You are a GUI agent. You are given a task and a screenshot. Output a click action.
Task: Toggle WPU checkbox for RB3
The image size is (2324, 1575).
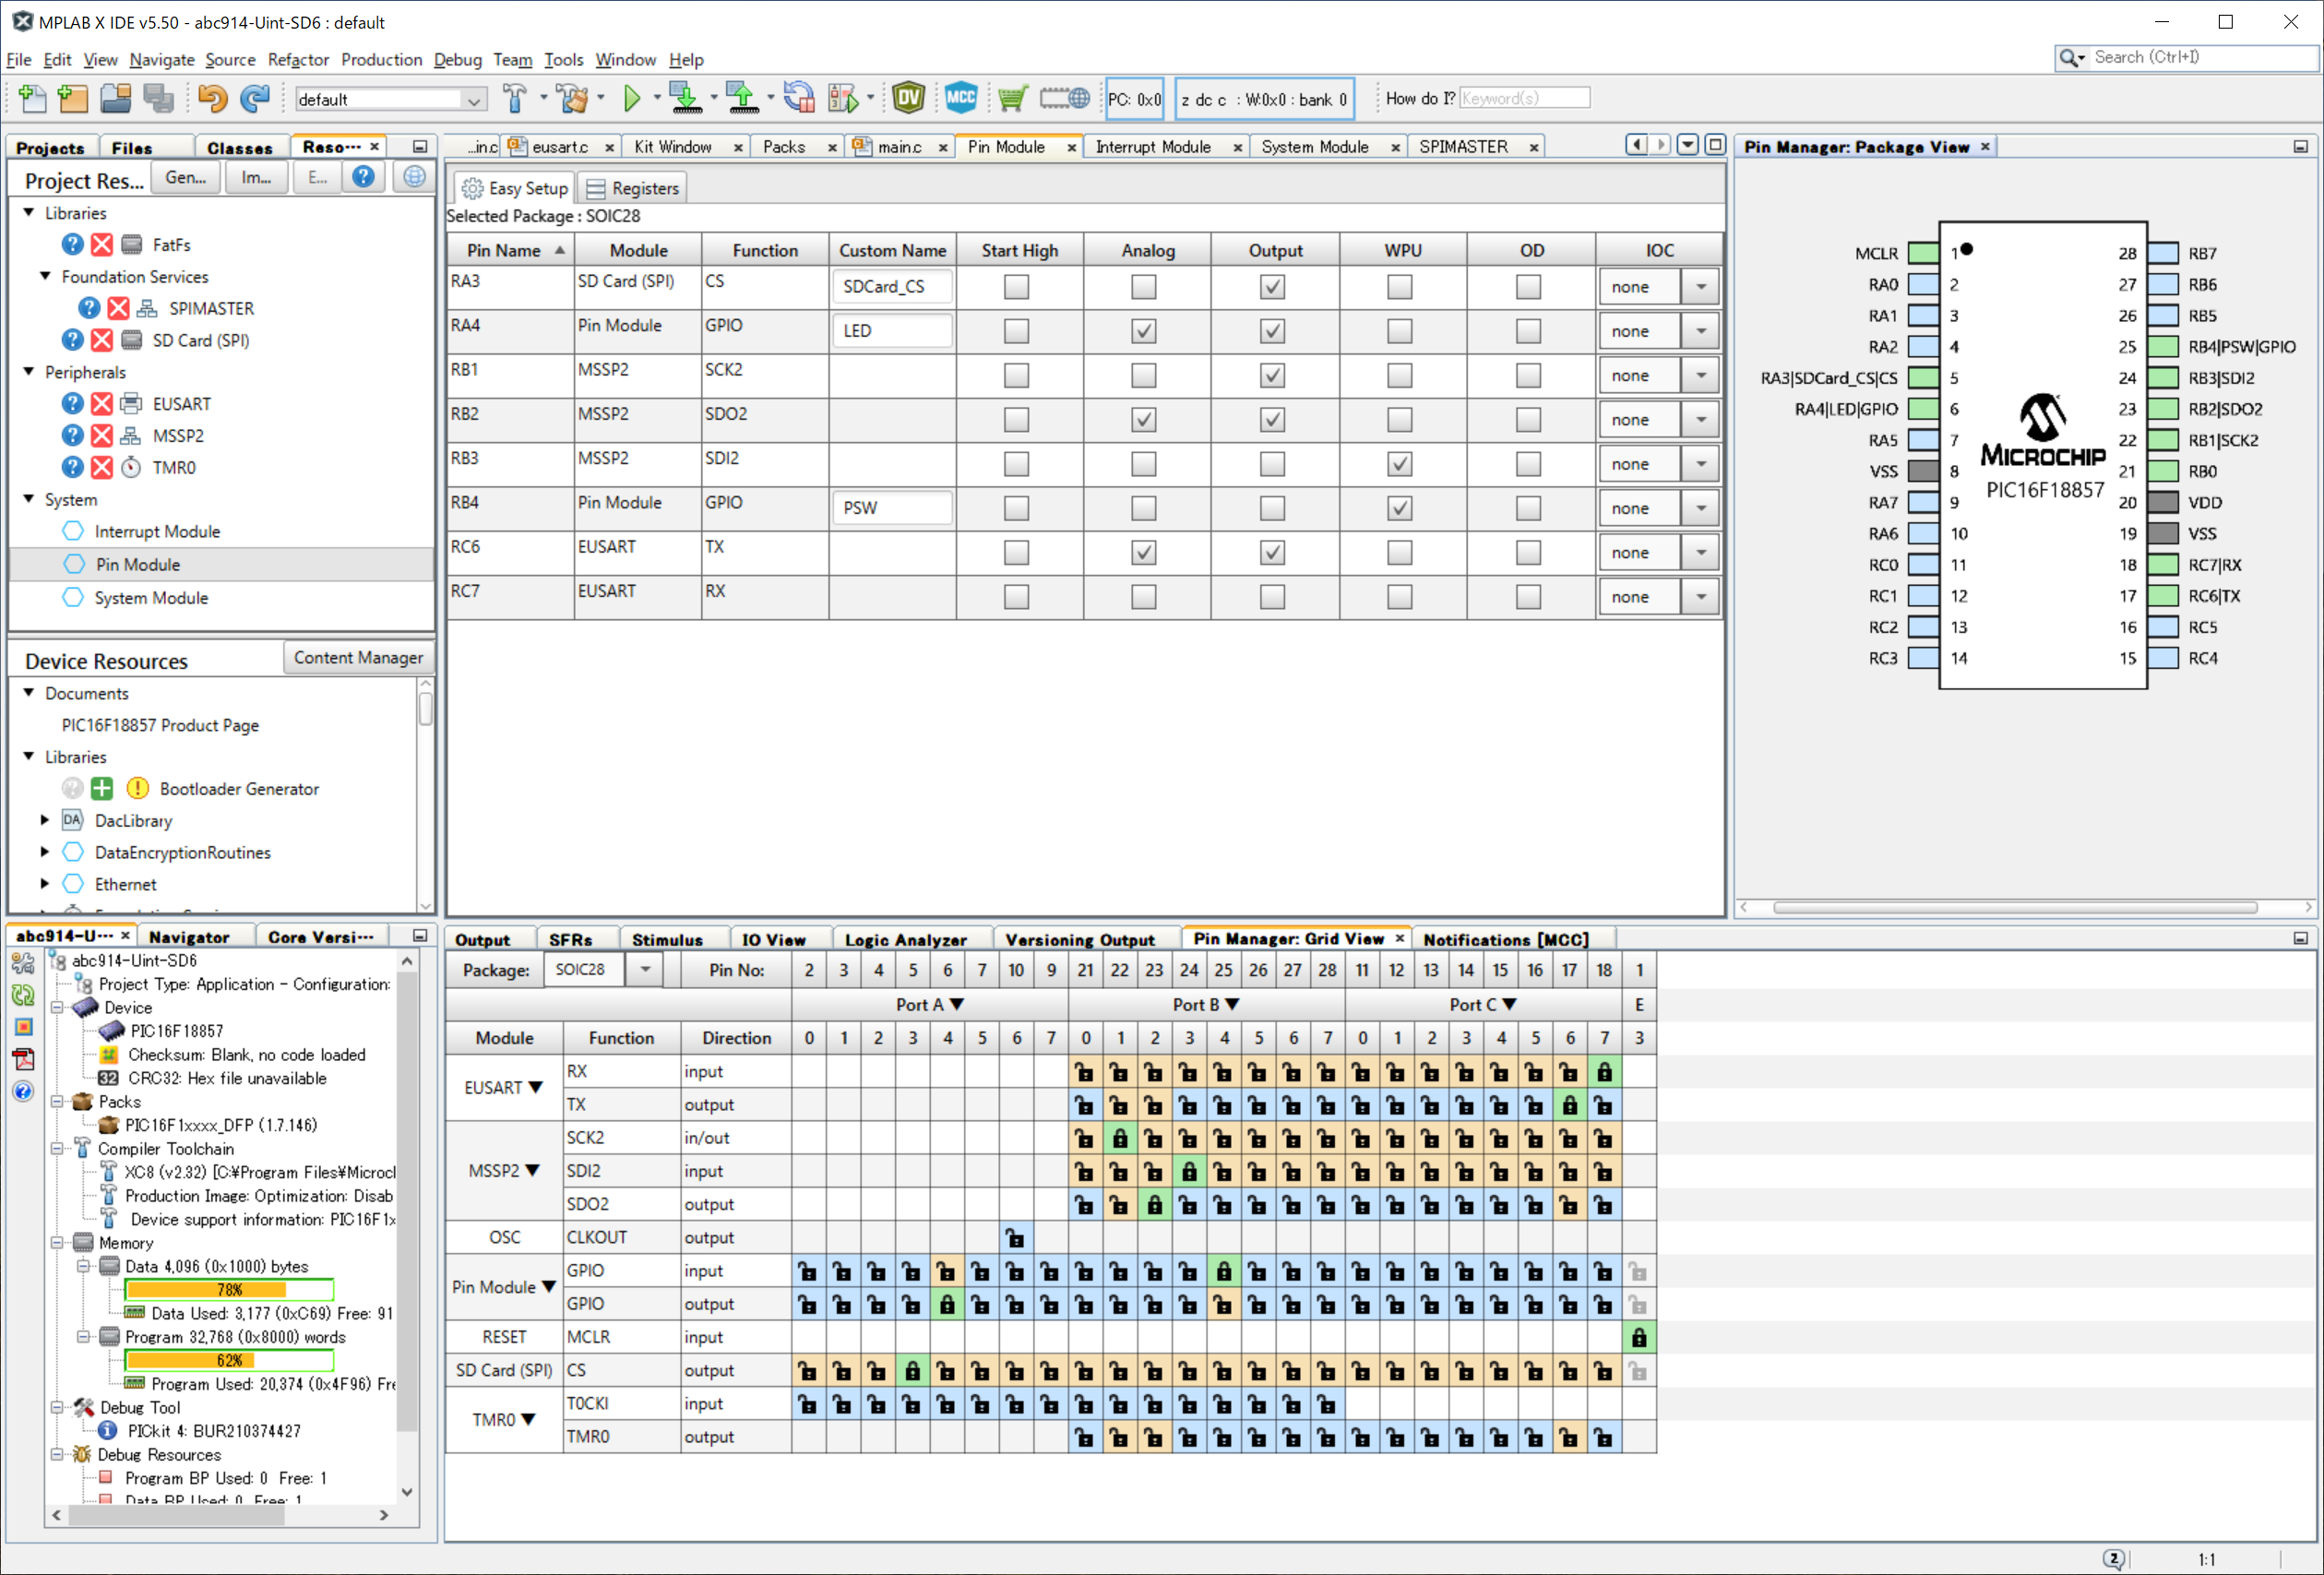pos(1400,464)
